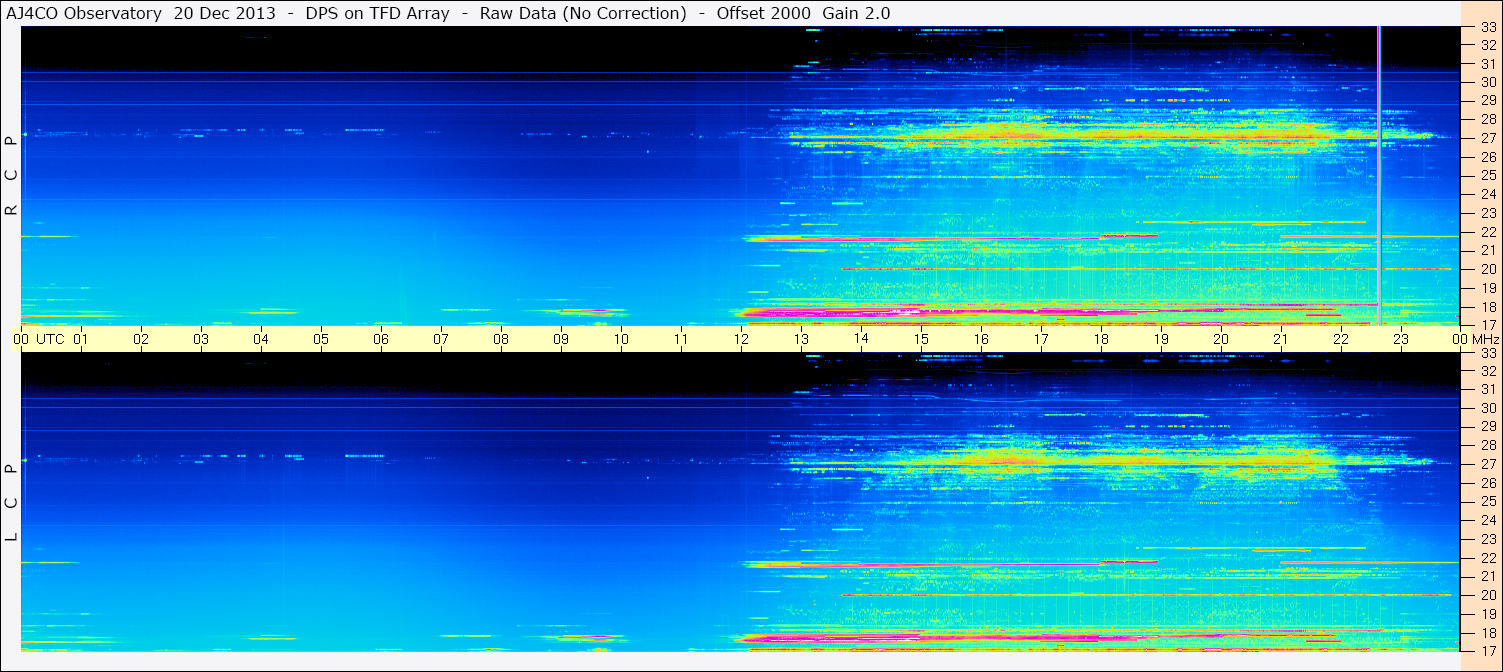This screenshot has width=1503, height=672.
Task: Click the 03 hour mark on time axis
Action: [201, 339]
